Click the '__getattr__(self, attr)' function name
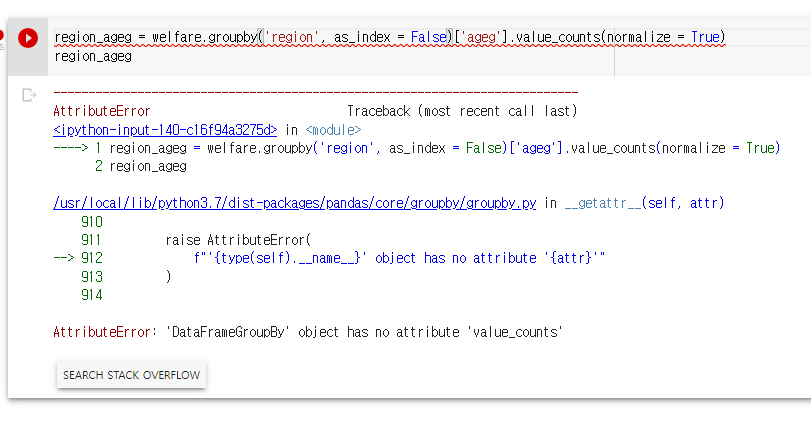This screenshot has height=422, width=811. [x=644, y=203]
